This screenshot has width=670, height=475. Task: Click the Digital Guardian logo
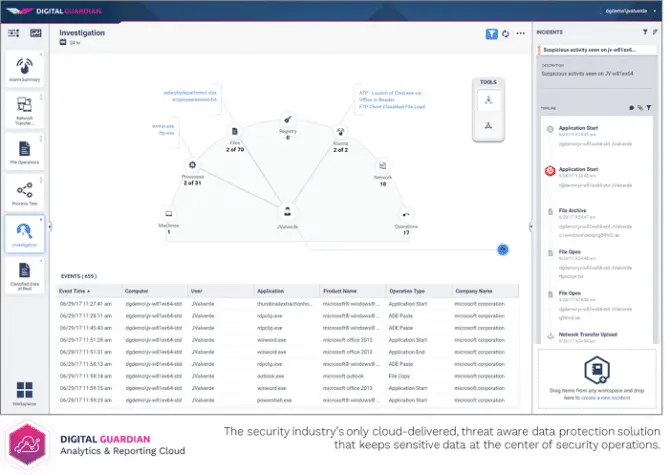[54, 11]
